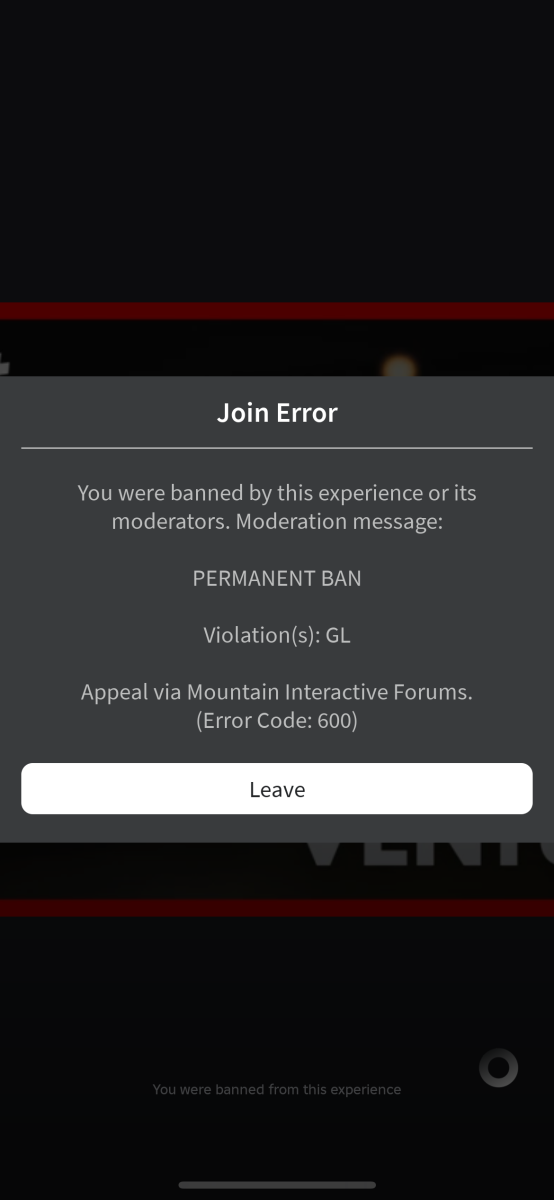Tap the PERMANENT BAN moderation text
The height and width of the screenshot is (1200, 554).
tap(277, 578)
